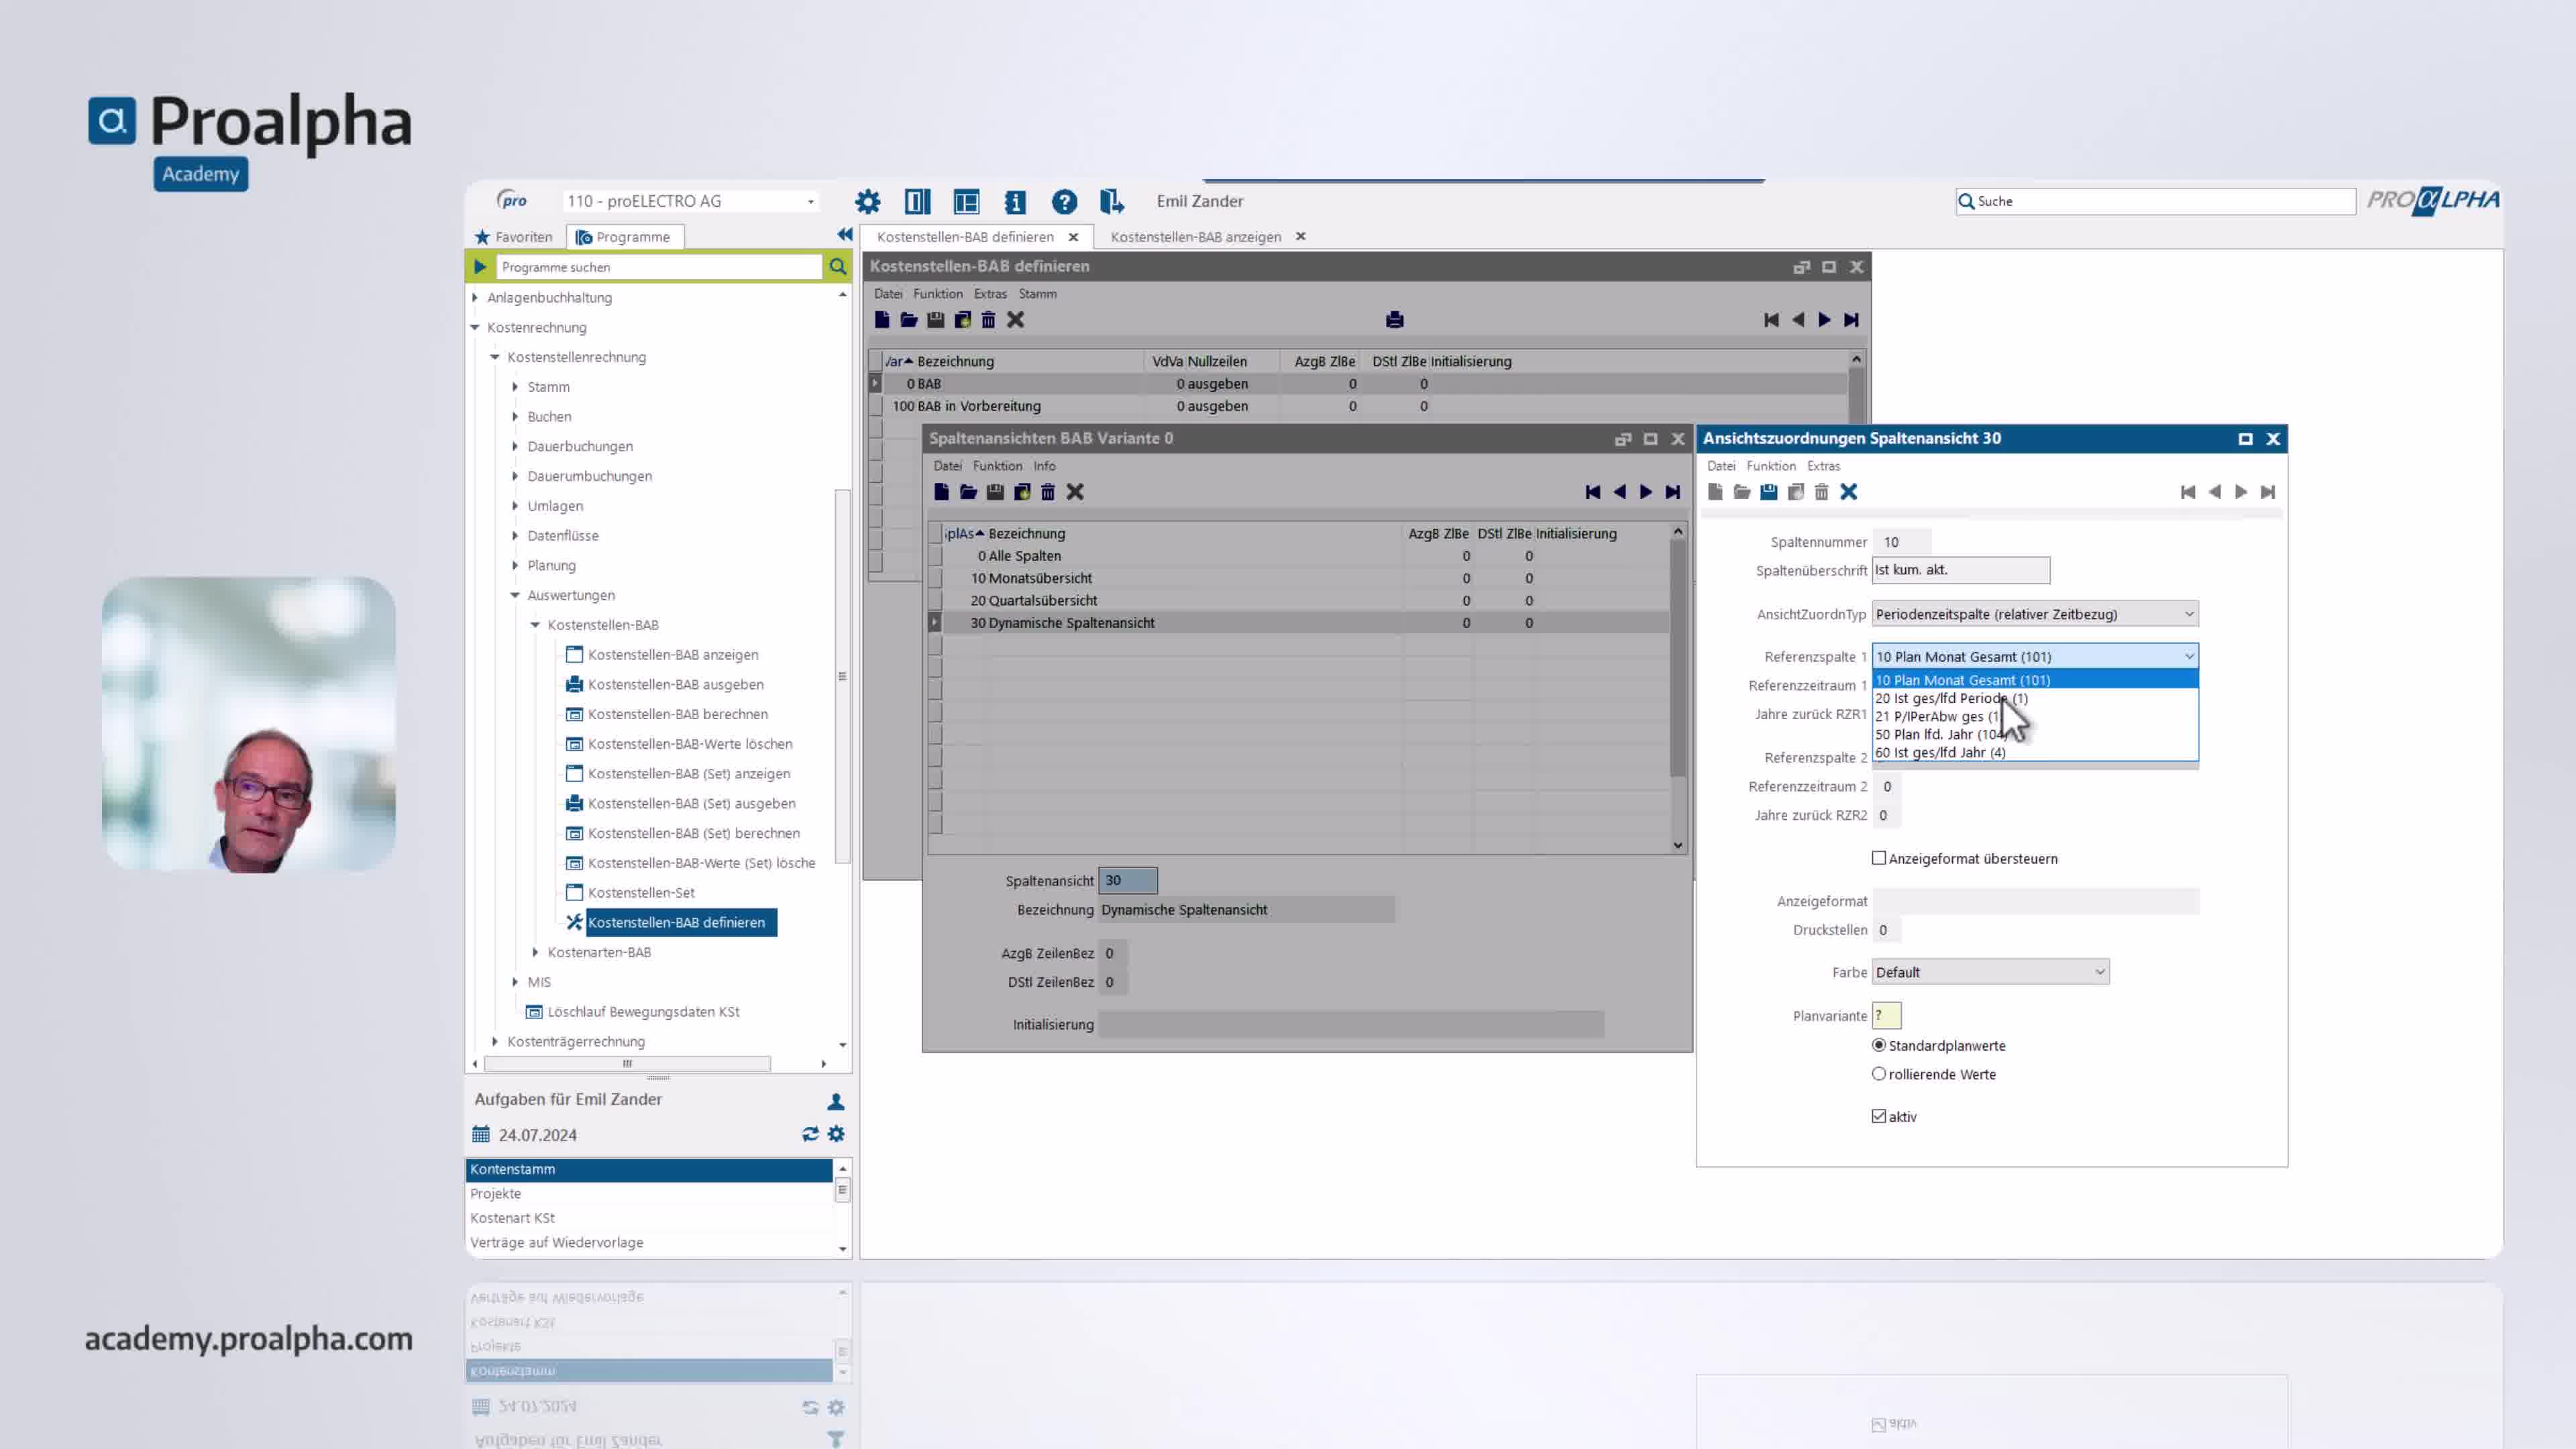Save record in Ansichtszuordnungen window toolbar
This screenshot has width=2576, height=1449.
click(x=1768, y=492)
